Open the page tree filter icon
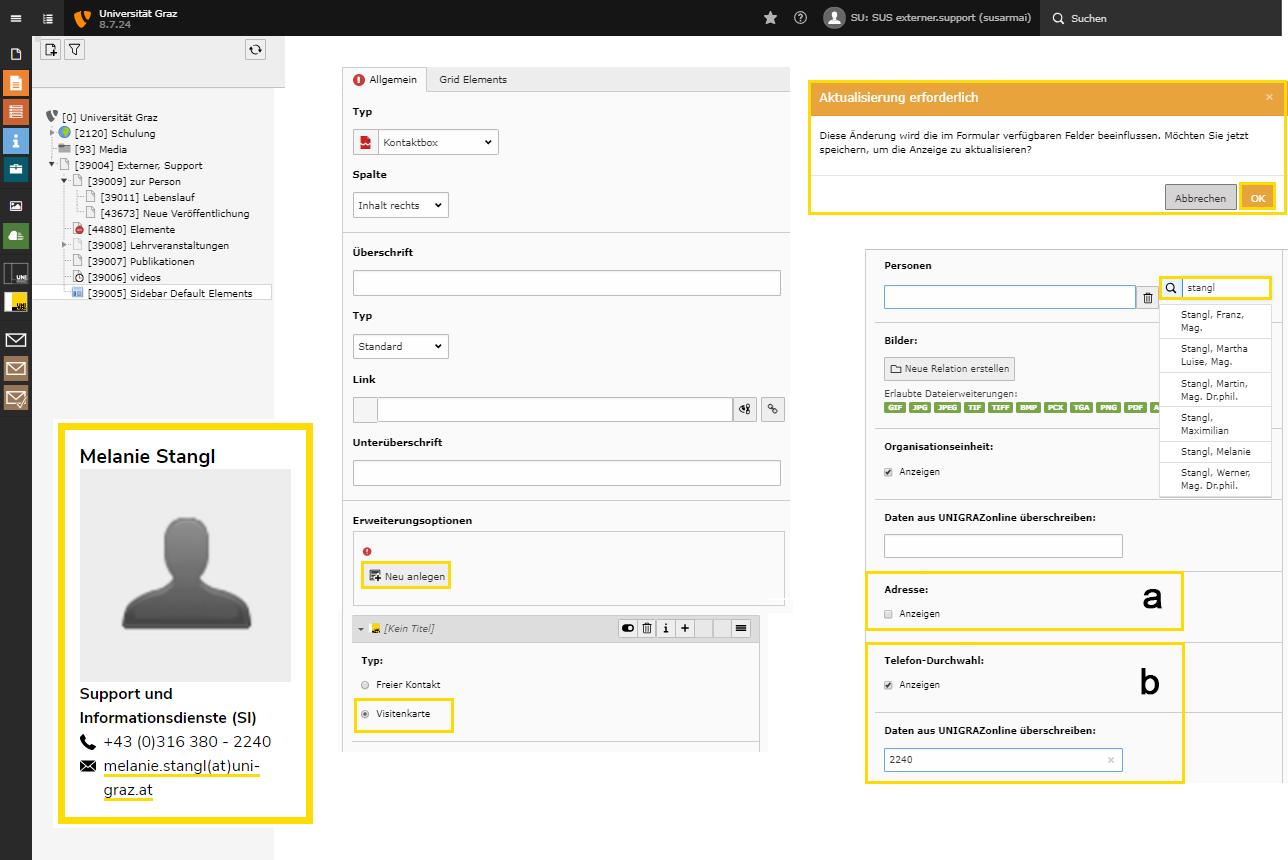This screenshot has height=860, width=1288. coord(74,50)
